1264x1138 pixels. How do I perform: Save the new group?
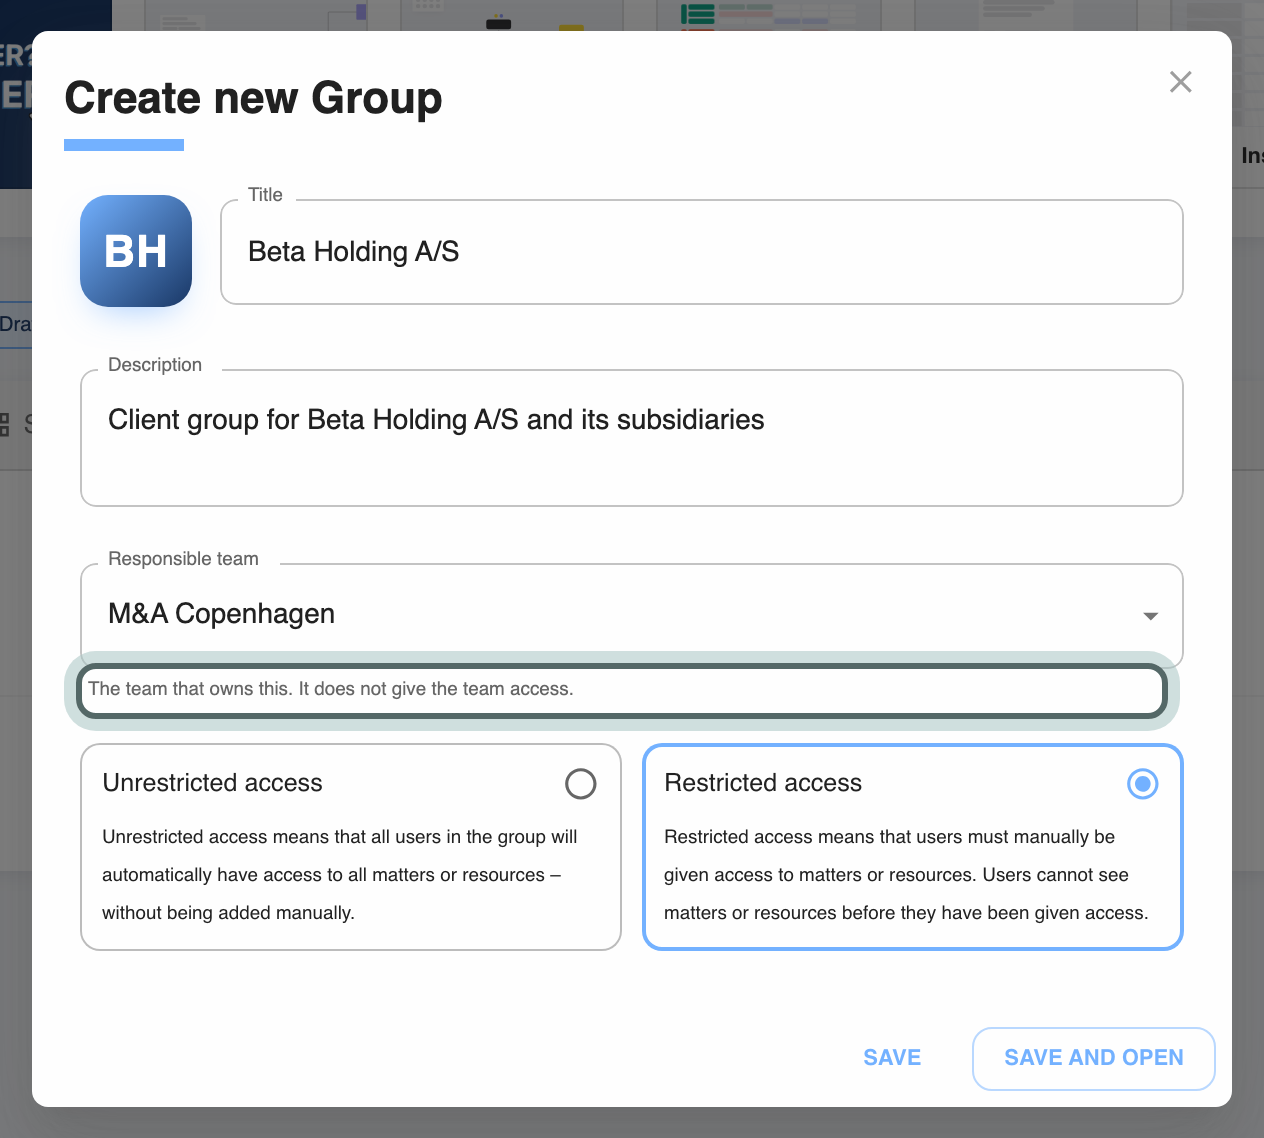(892, 1058)
